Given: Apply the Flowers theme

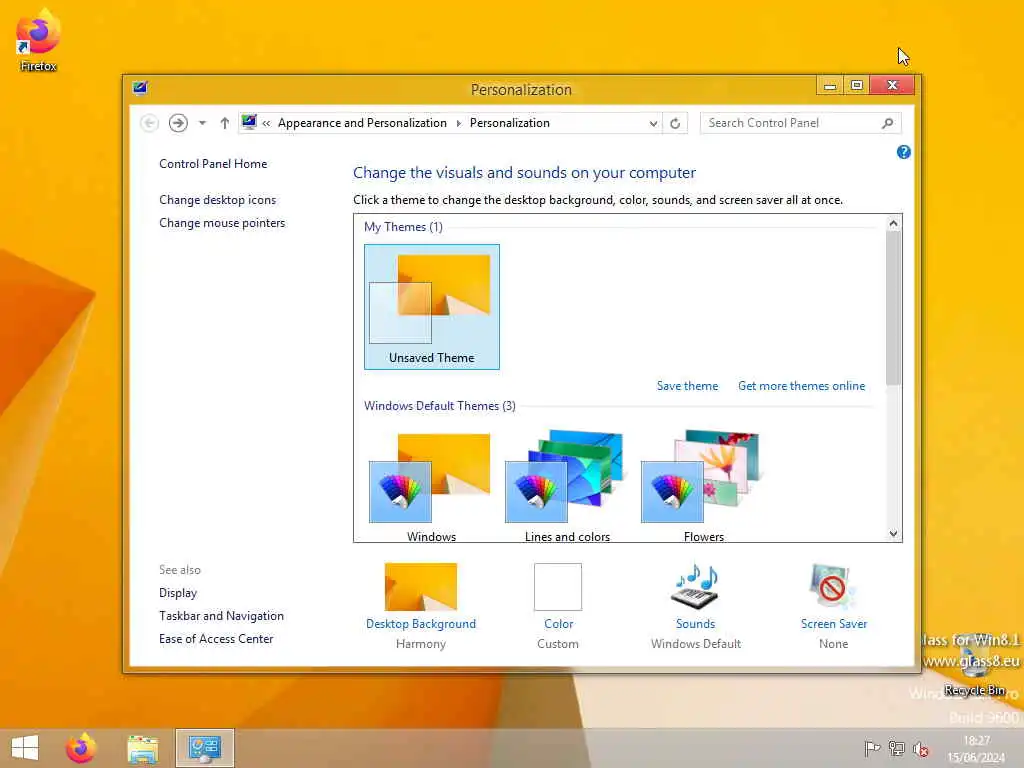Looking at the screenshot, I should click(x=703, y=485).
